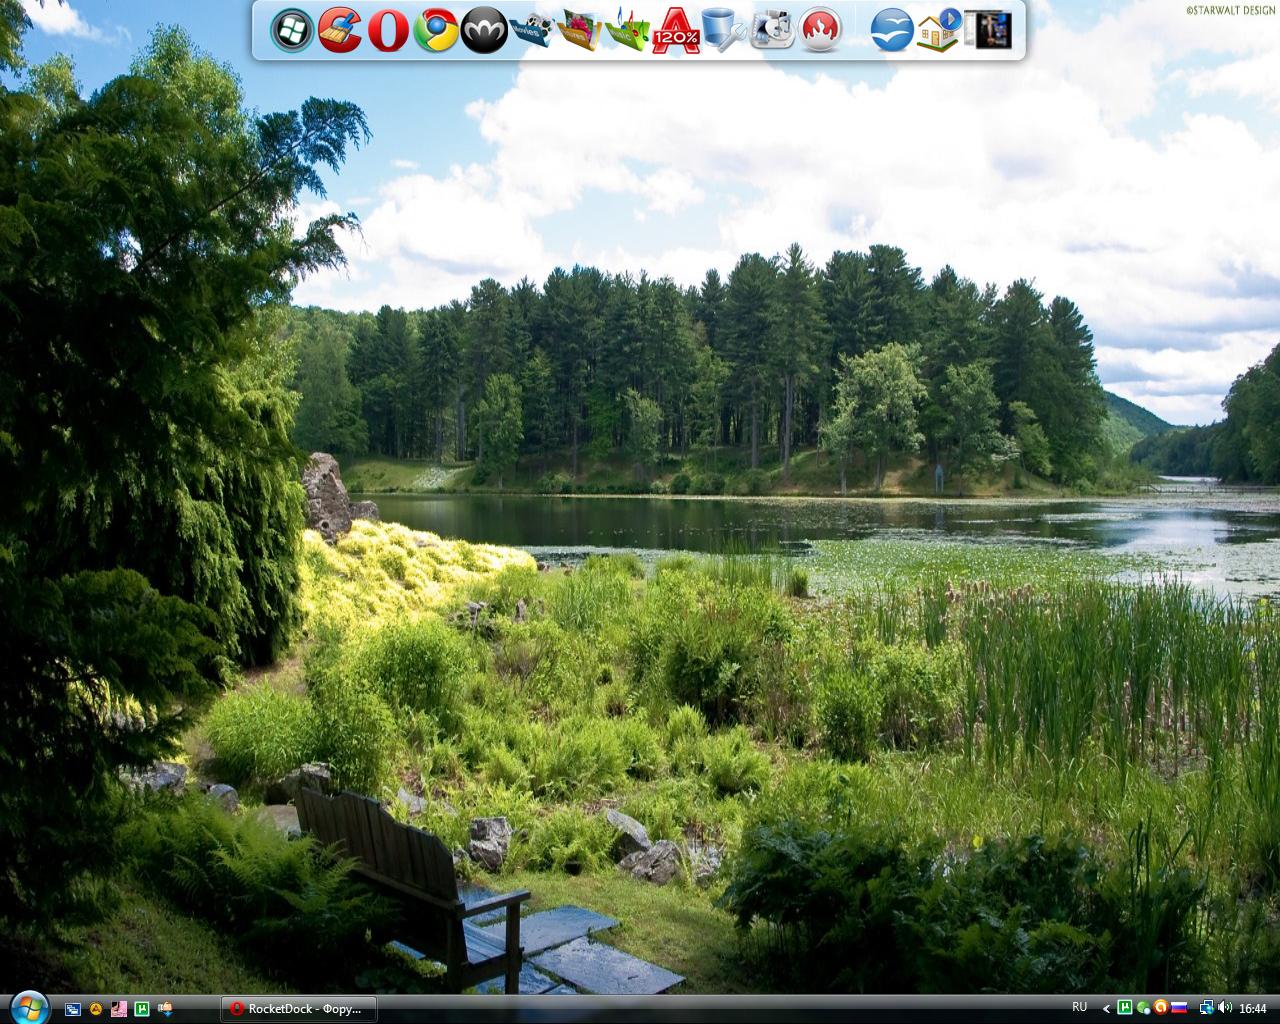Launch Alcohol 120% from the dock
Screen dimensions: 1280x1024
point(676,30)
